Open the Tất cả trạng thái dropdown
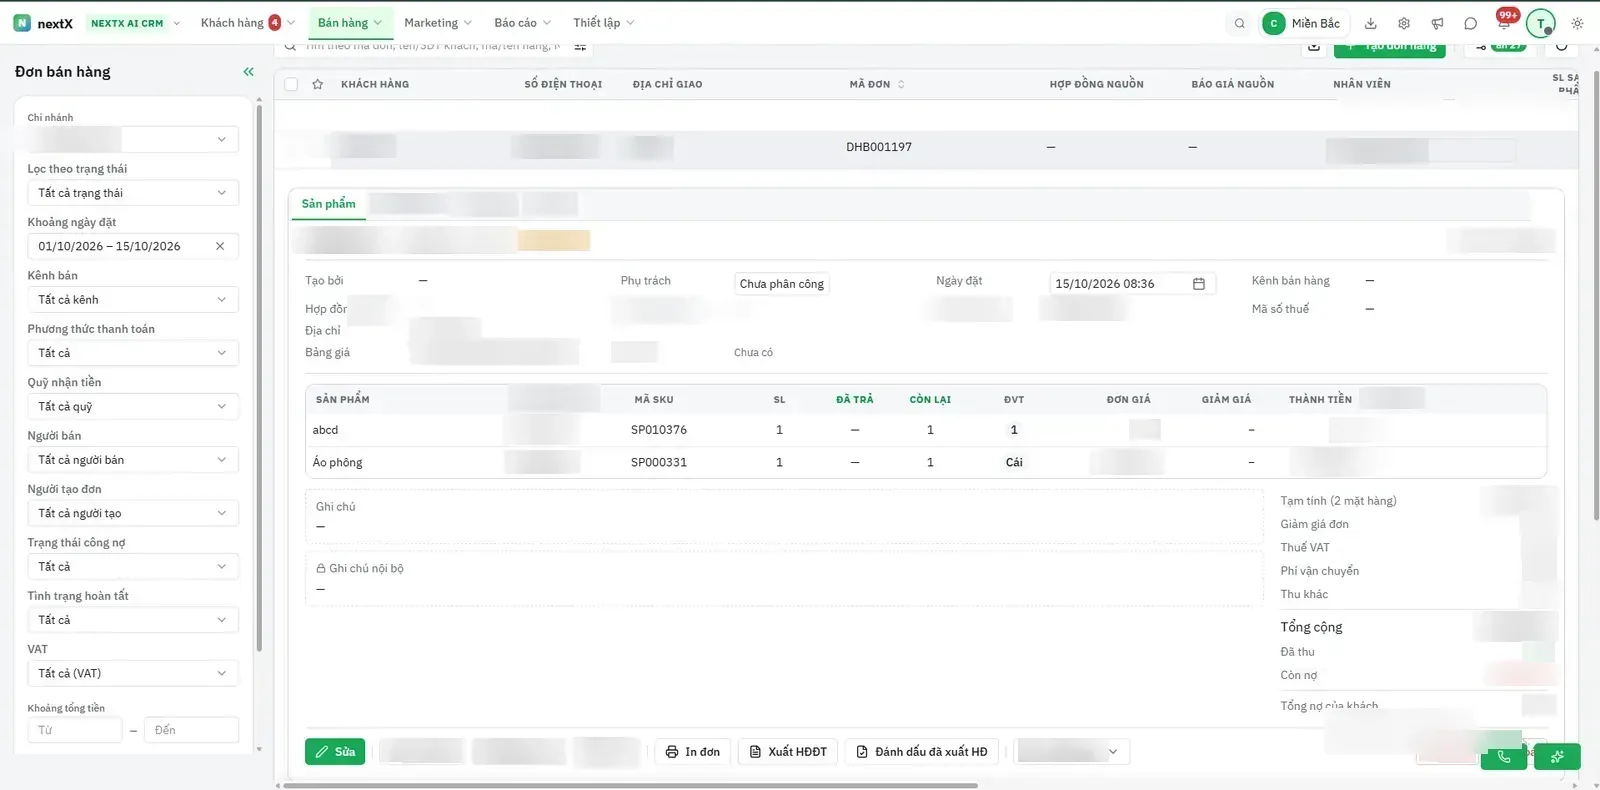The height and width of the screenshot is (790, 1600). (x=132, y=193)
